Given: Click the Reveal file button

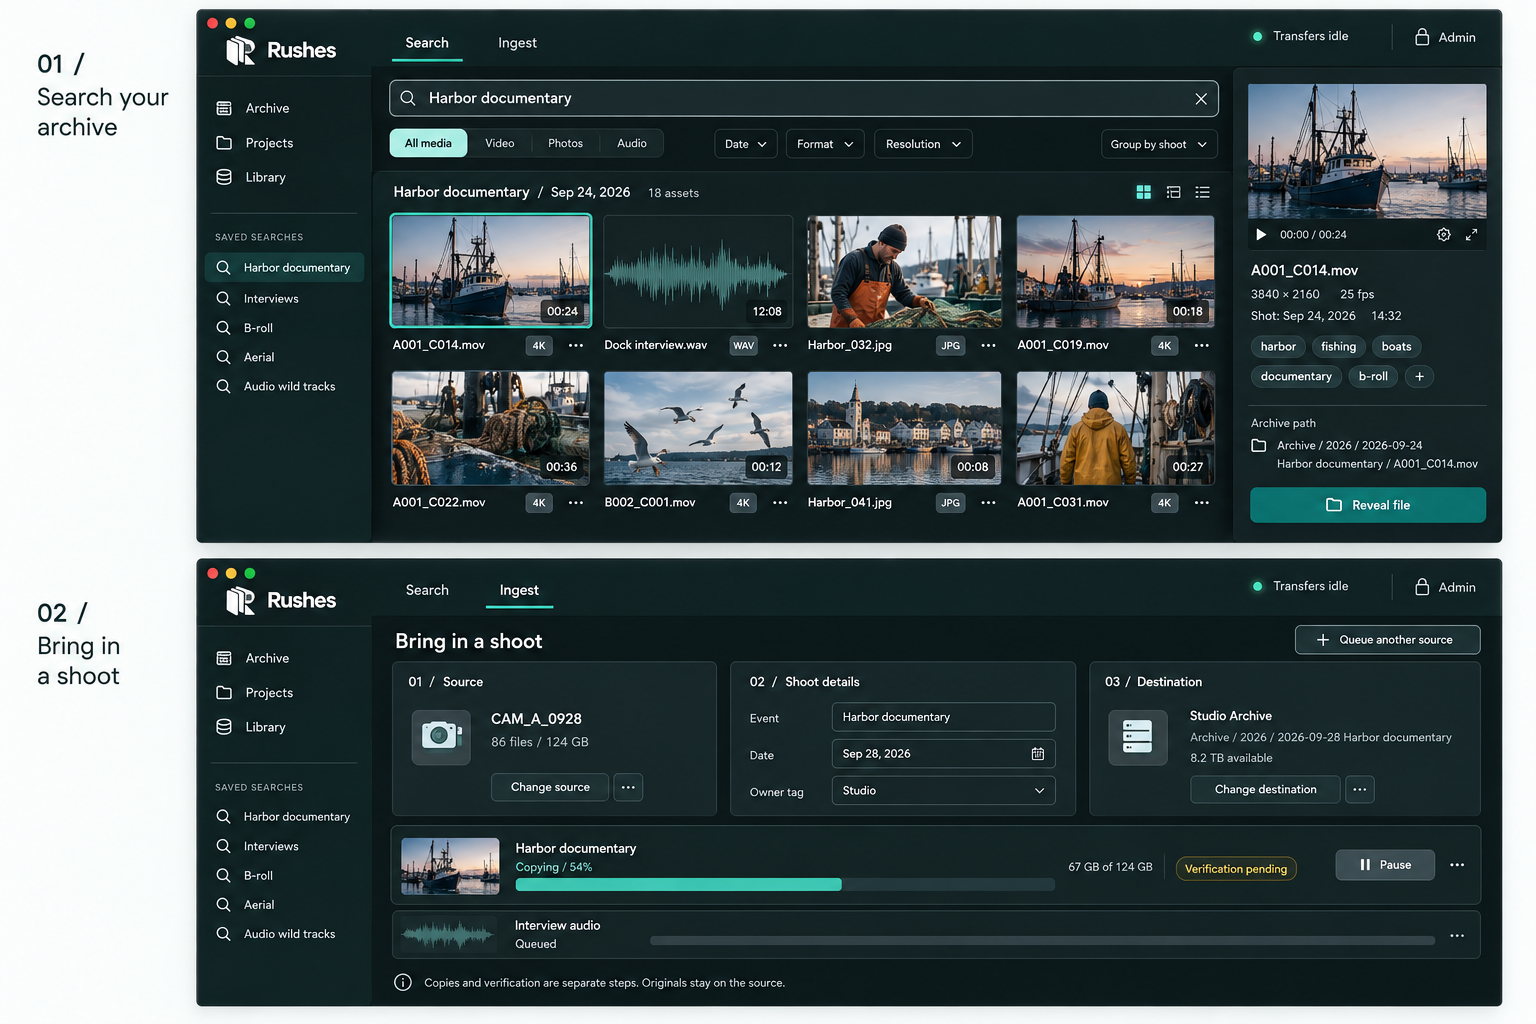Looking at the screenshot, I should point(1368,505).
